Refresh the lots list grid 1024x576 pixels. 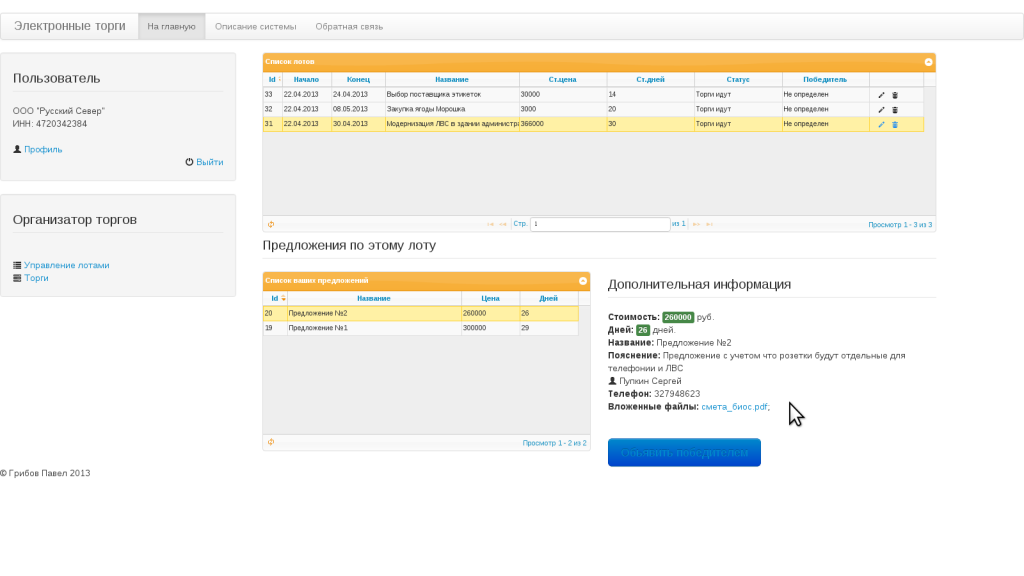(270, 224)
